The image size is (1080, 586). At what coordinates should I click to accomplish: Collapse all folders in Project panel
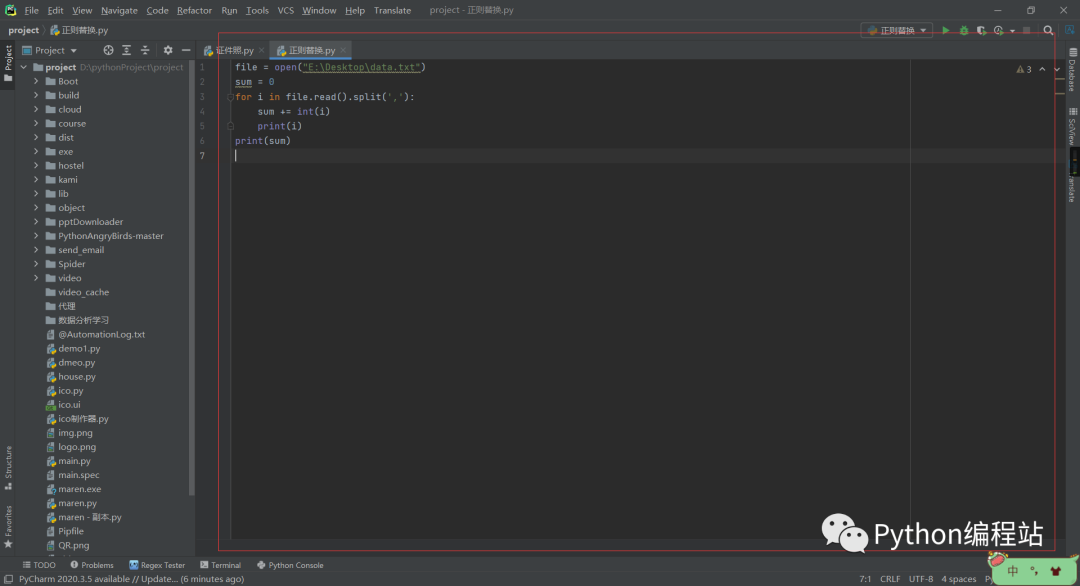click(x=145, y=50)
